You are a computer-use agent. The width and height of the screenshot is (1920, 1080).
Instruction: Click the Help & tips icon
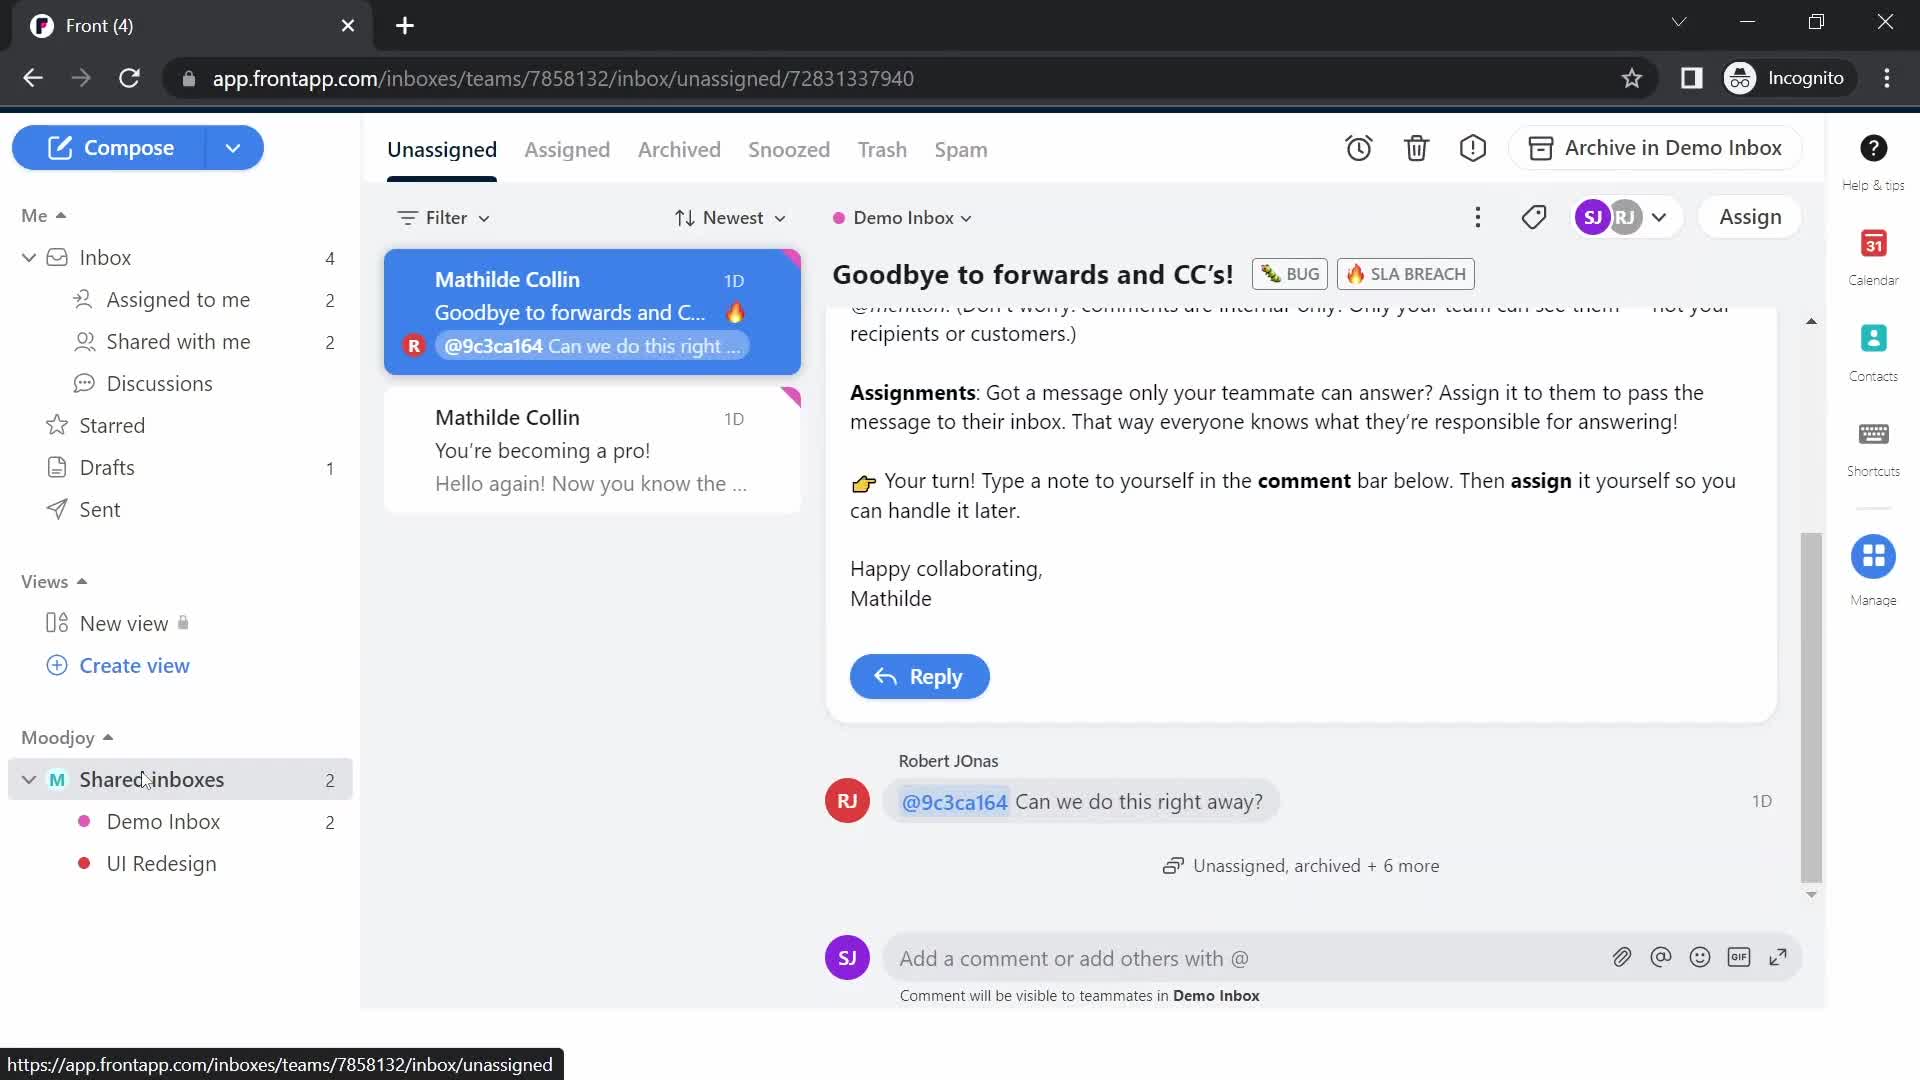pyautogui.click(x=1874, y=148)
